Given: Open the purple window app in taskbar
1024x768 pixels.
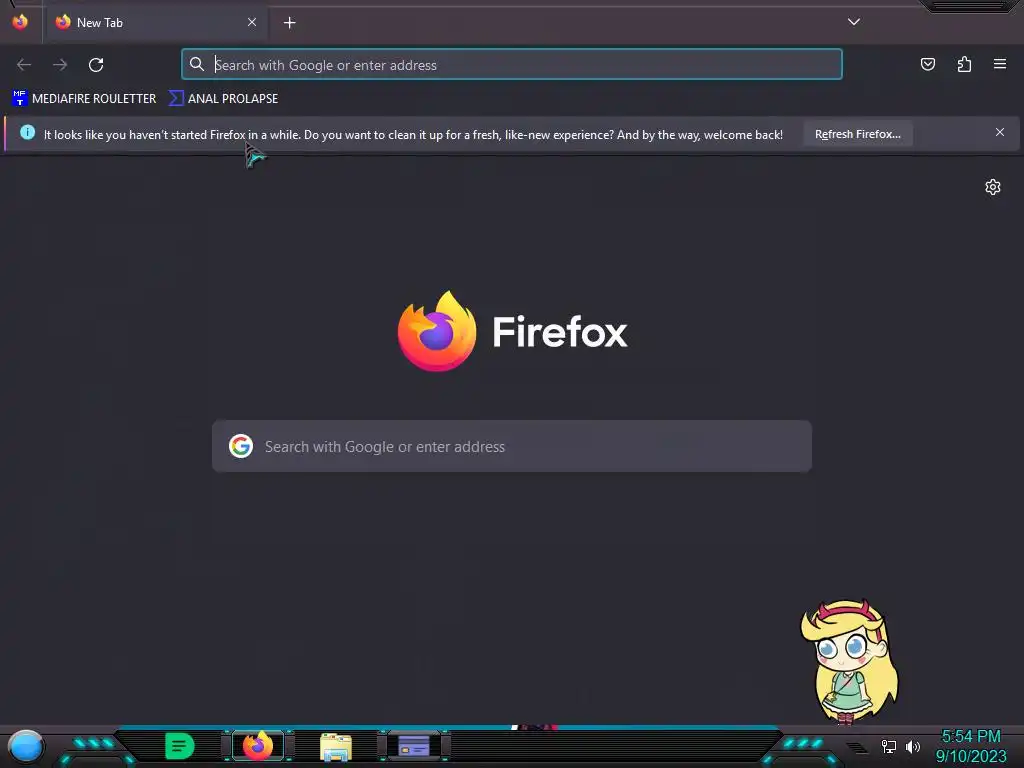Looking at the screenshot, I should pos(413,746).
